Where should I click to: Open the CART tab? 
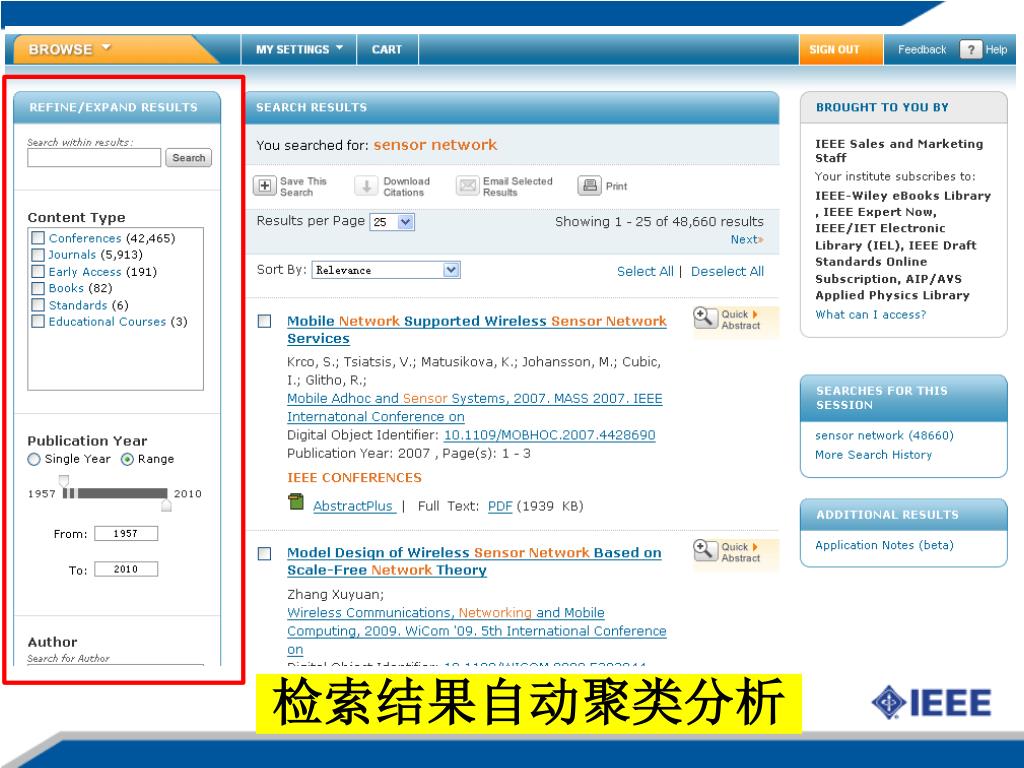[387, 50]
